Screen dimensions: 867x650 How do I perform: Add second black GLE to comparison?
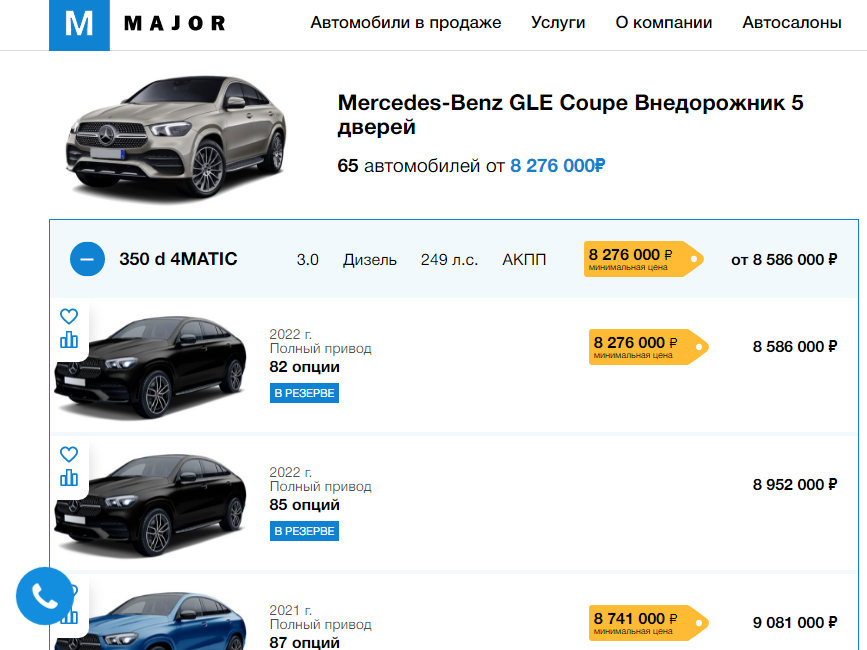coord(69,478)
